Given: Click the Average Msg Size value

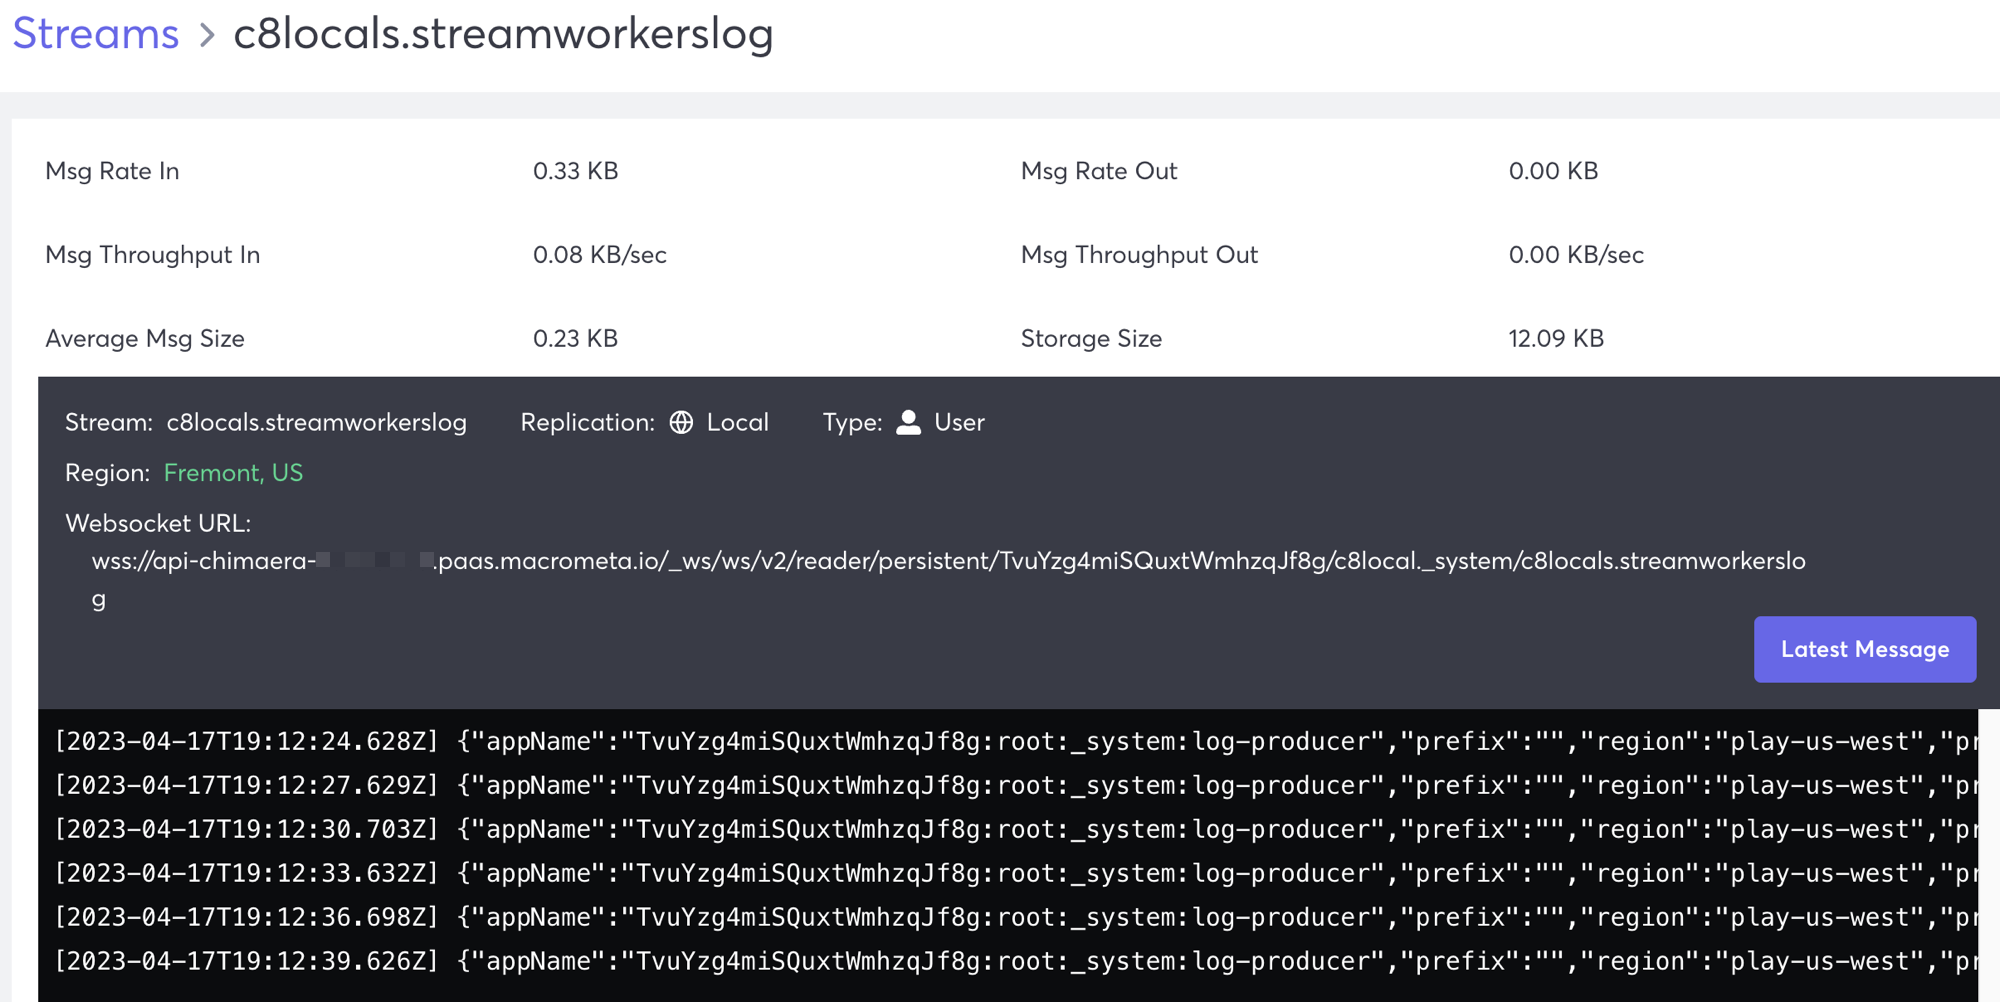Looking at the screenshot, I should click(x=576, y=338).
